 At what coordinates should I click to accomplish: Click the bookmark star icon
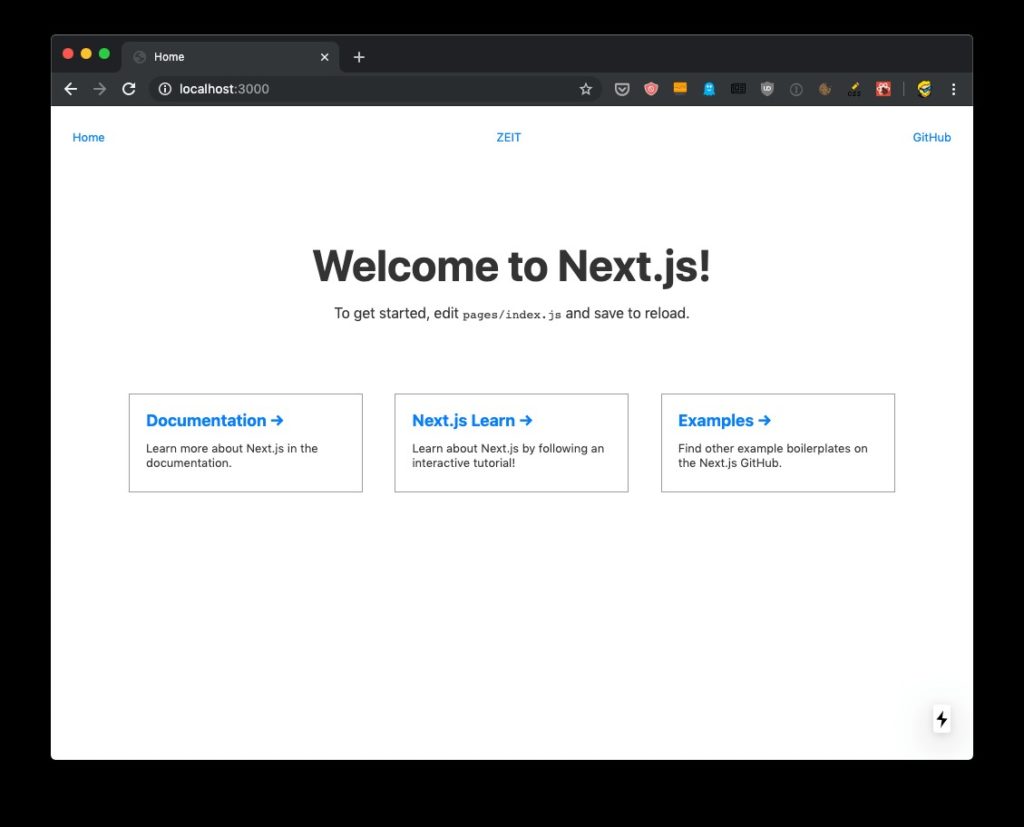586,89
